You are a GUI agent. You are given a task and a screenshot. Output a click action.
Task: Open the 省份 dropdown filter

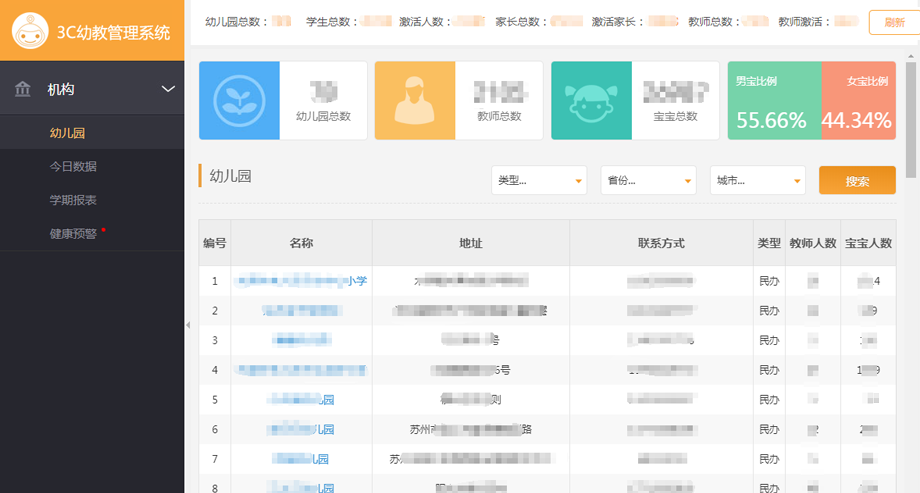click(648, 181)
